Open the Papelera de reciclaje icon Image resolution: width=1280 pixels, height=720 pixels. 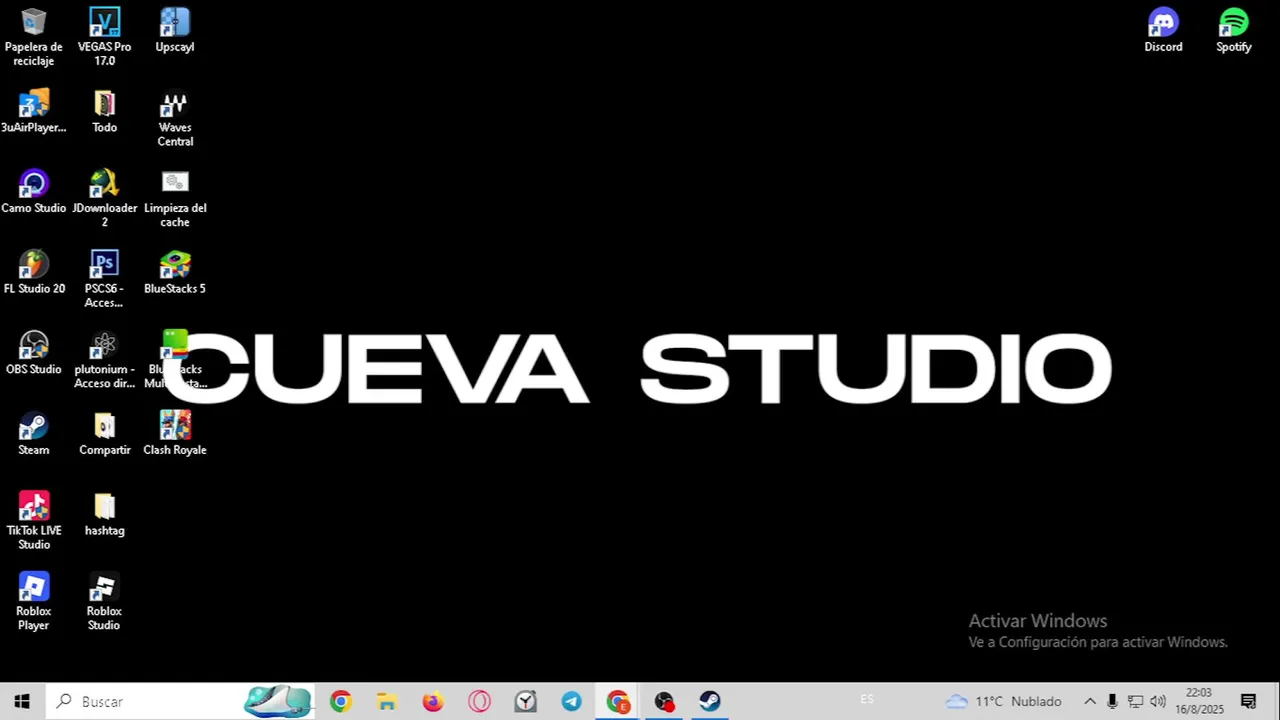(33, 36)
